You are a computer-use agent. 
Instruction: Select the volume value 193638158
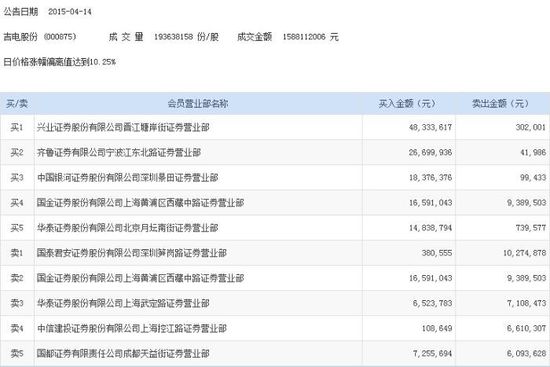[x=174, y=36]
